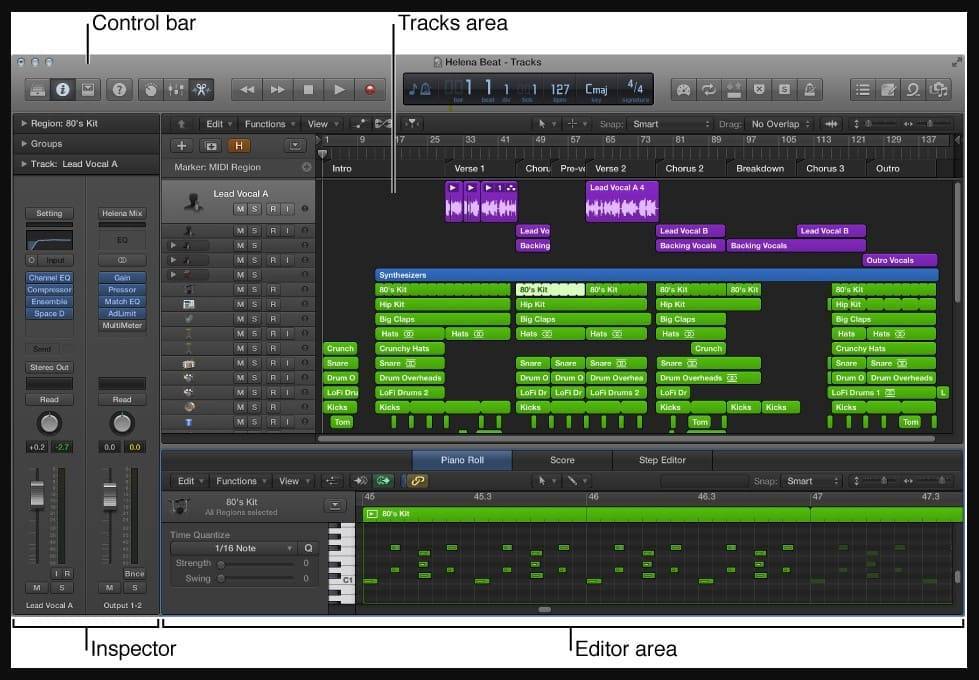Image resolution: width=979 pixels, height=680 pixels.
Task: Mute the Lead Vocal A track
Action: pyautogui.click(x=240, y=209)
